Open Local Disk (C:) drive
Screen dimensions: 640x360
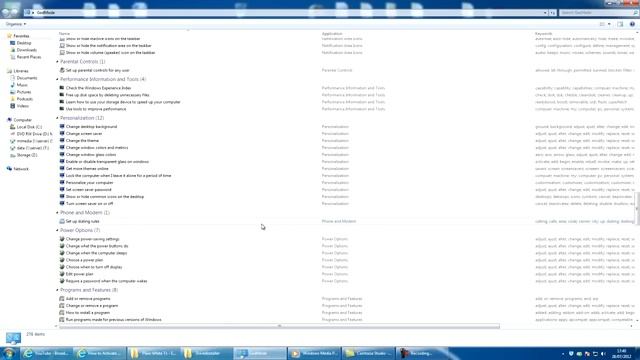tap(29, 127)
